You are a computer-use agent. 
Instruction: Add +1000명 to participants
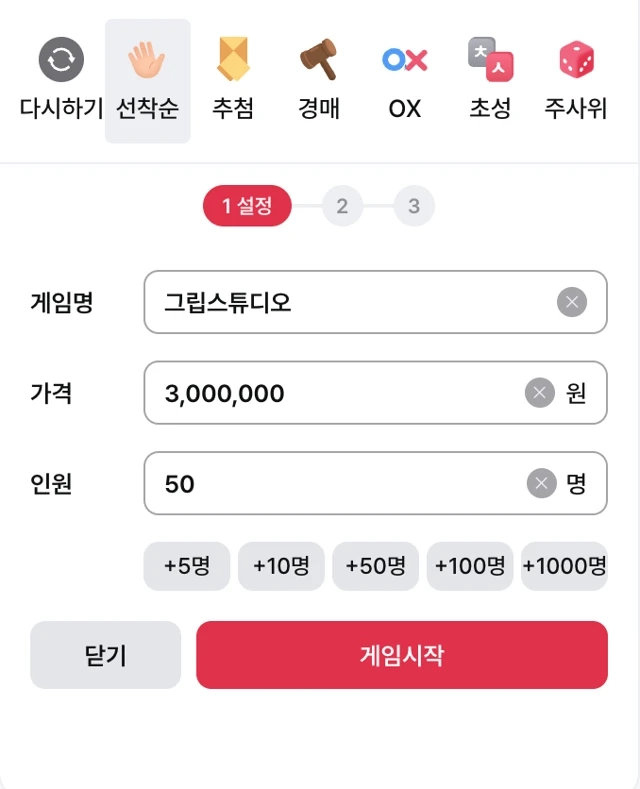pyautogui.click(x=564, y=566)
